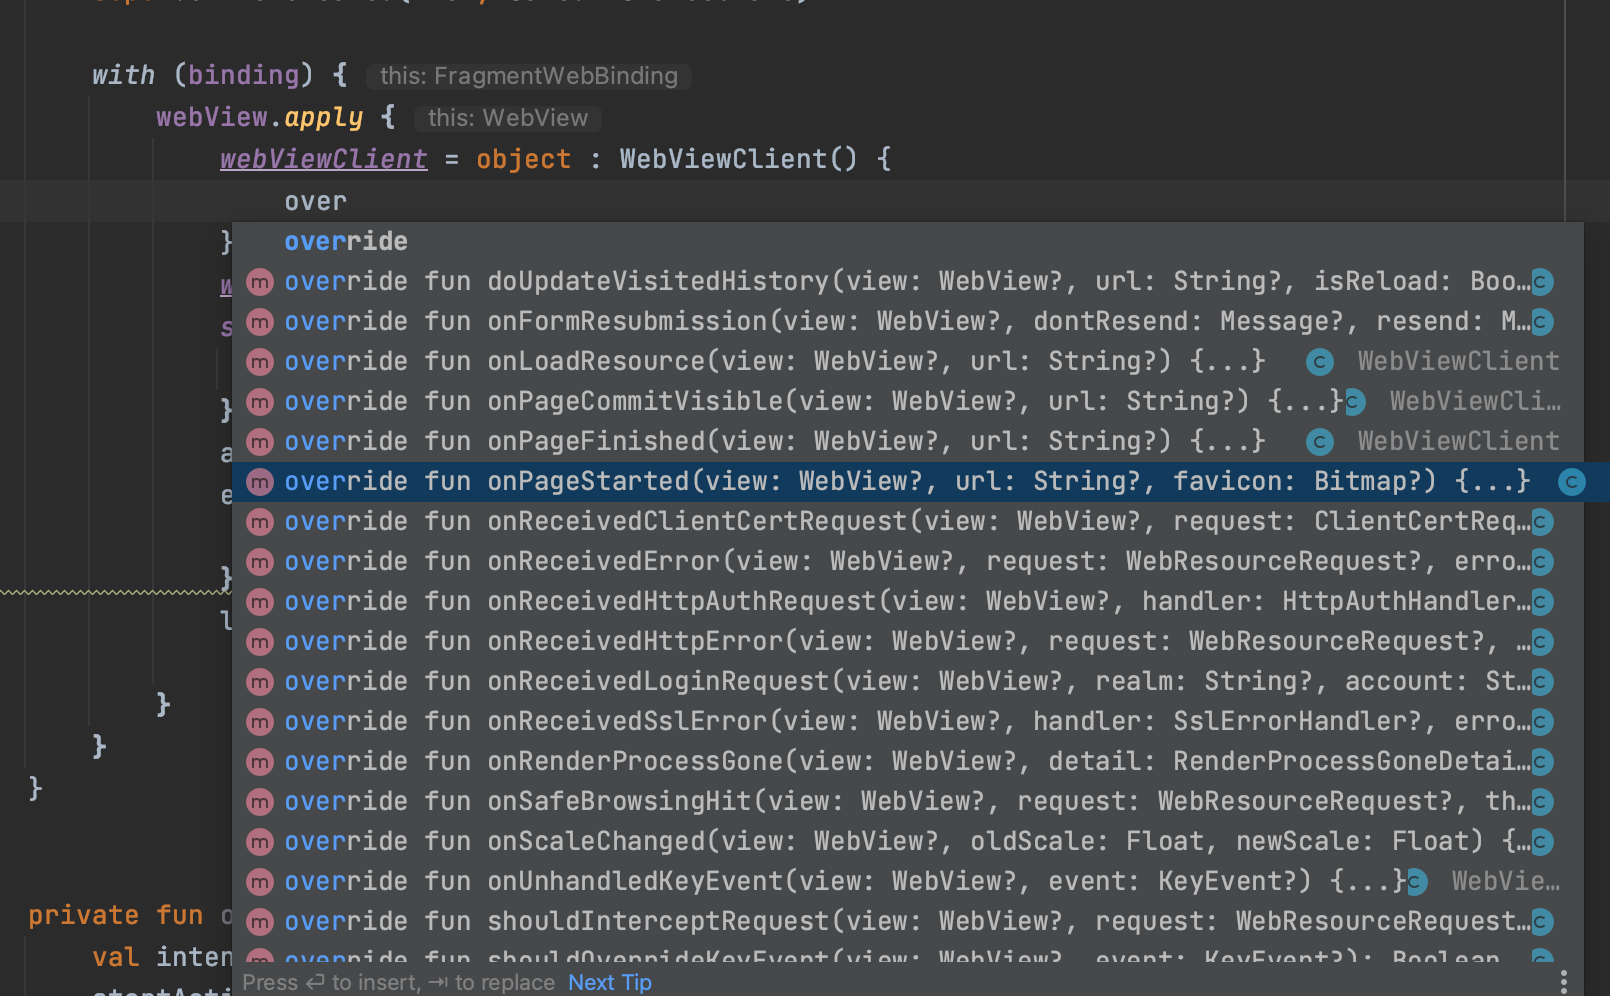Pick onReceivedHttpError completion text

pos(907,641)
